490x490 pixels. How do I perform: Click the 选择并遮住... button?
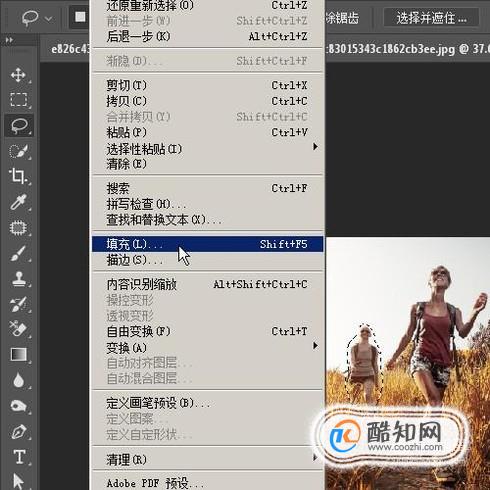431,17
